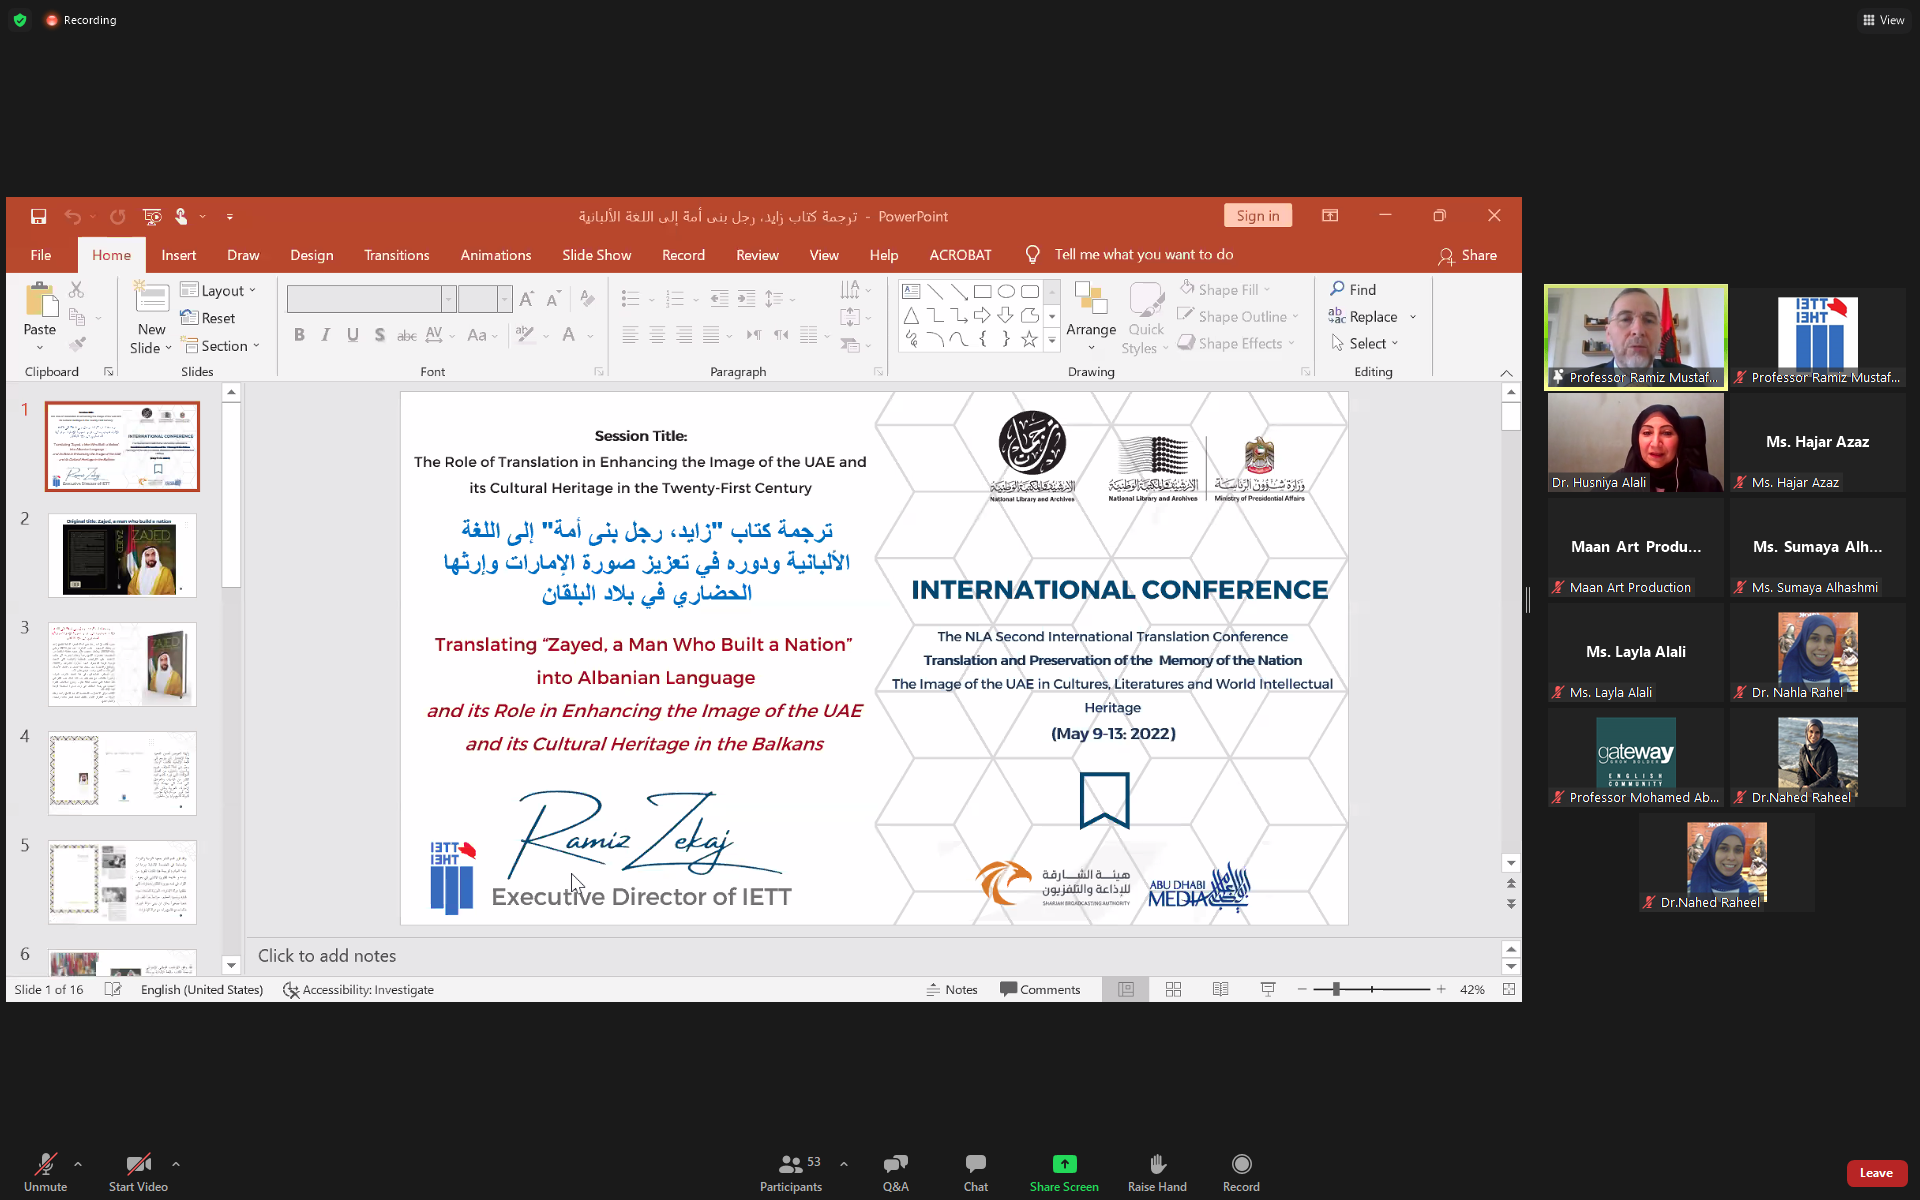Viewport: 1920px width, 1200px height.
Task: Click the red Leave button
Action: point(1875,1173)
